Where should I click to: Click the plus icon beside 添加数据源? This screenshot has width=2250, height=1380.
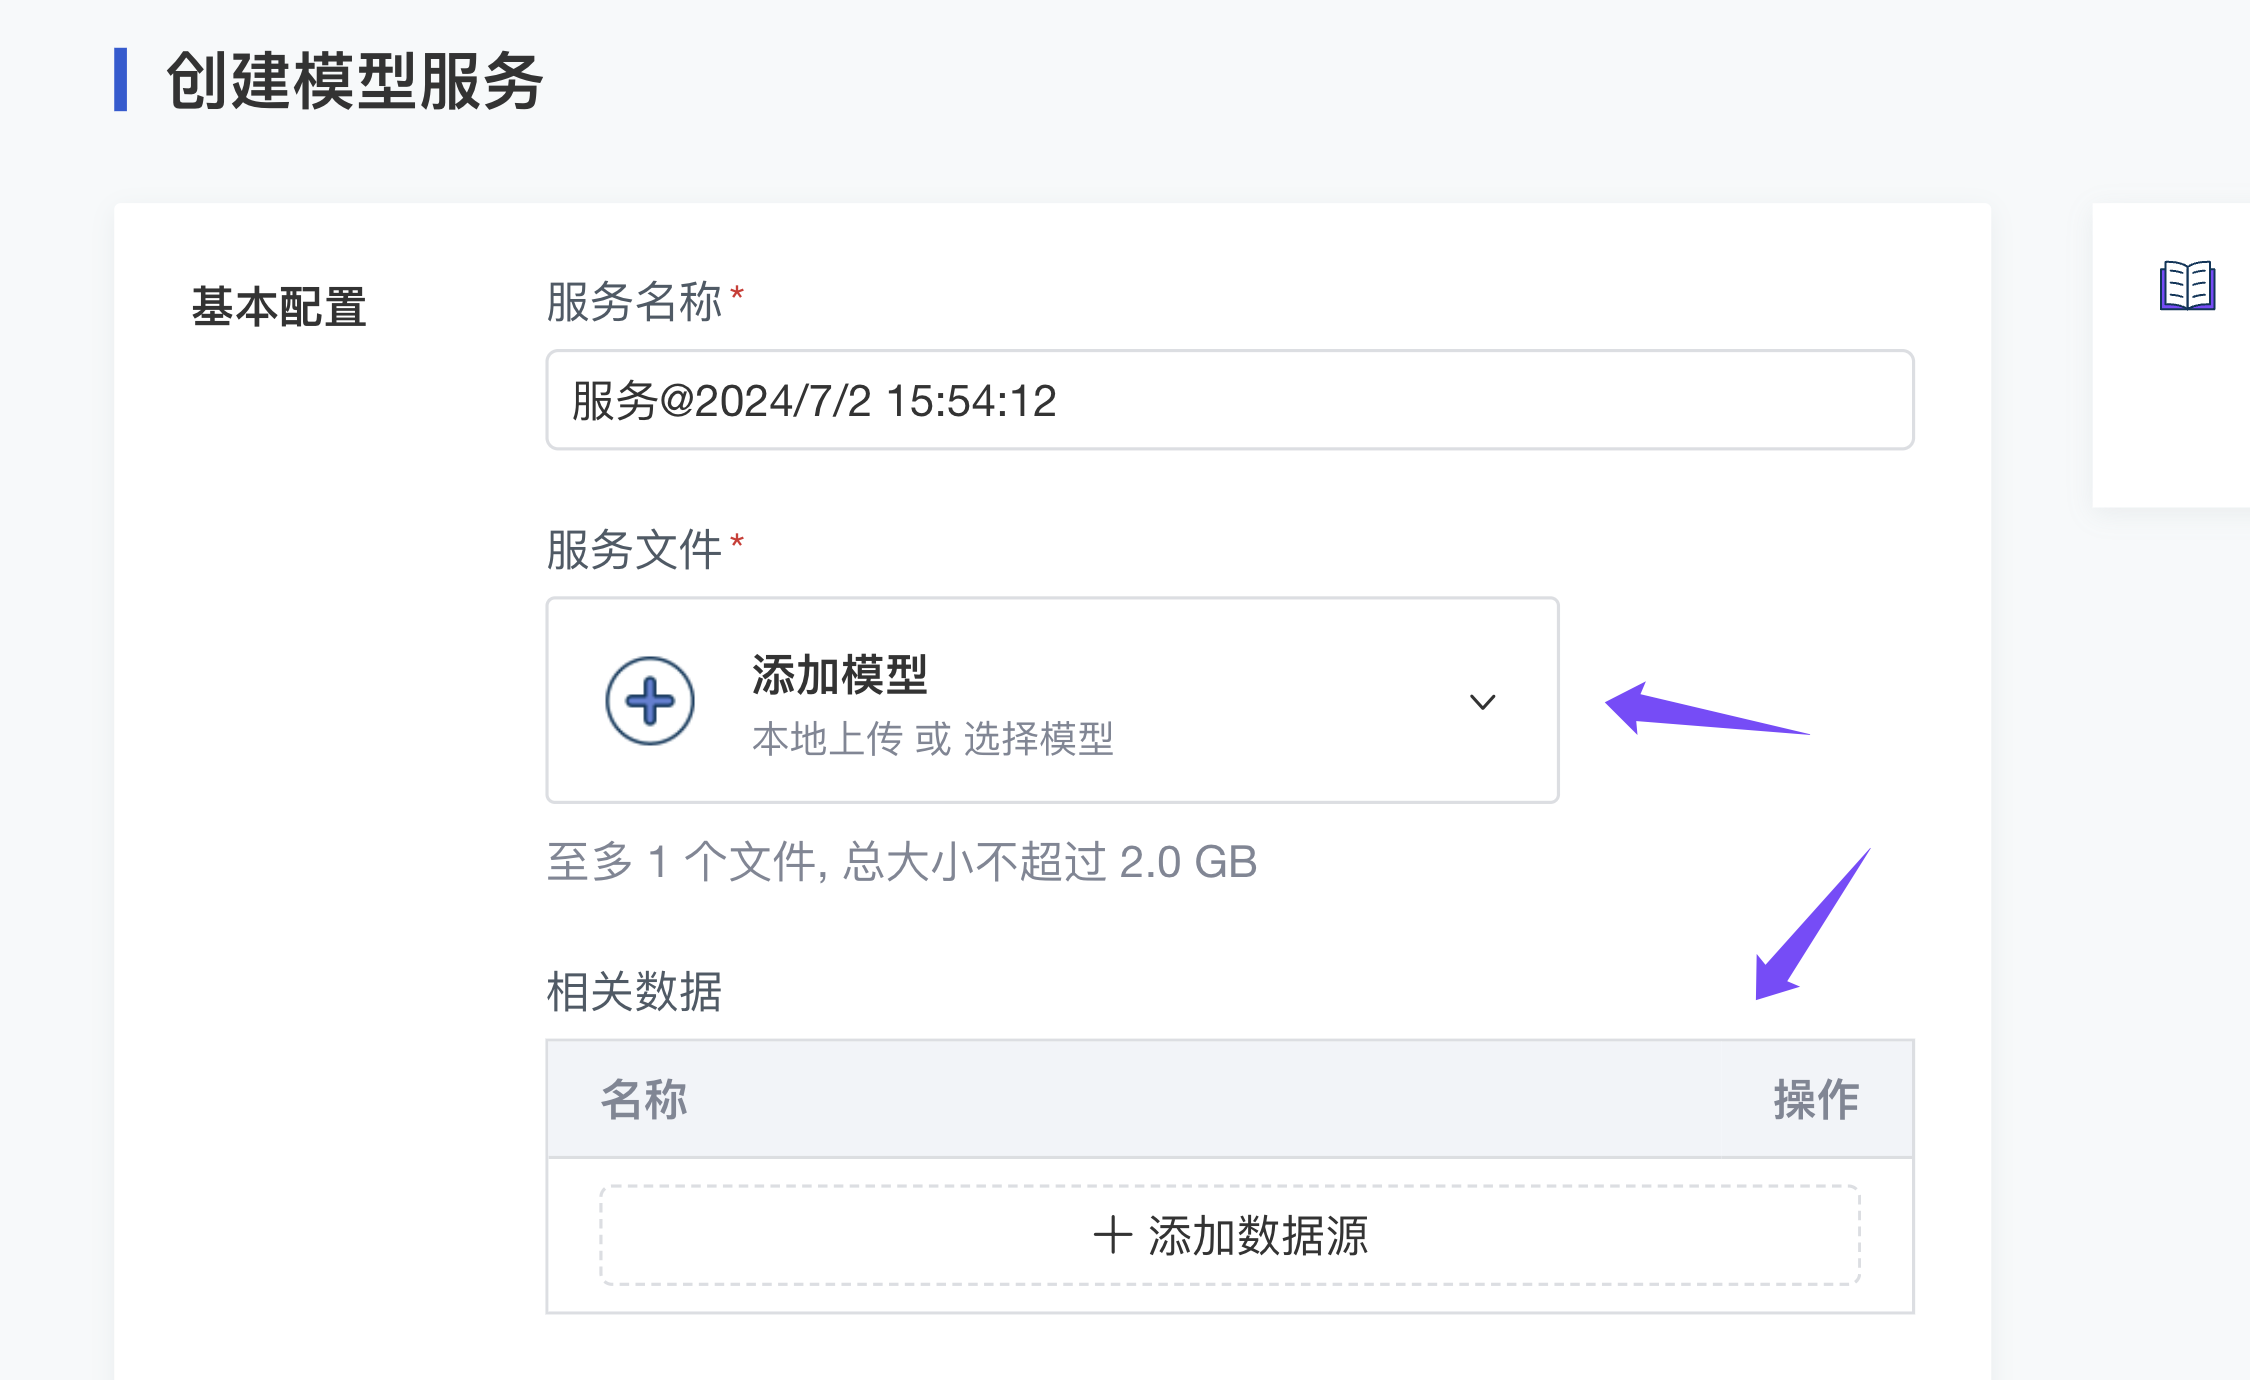pos(1112,1235)
